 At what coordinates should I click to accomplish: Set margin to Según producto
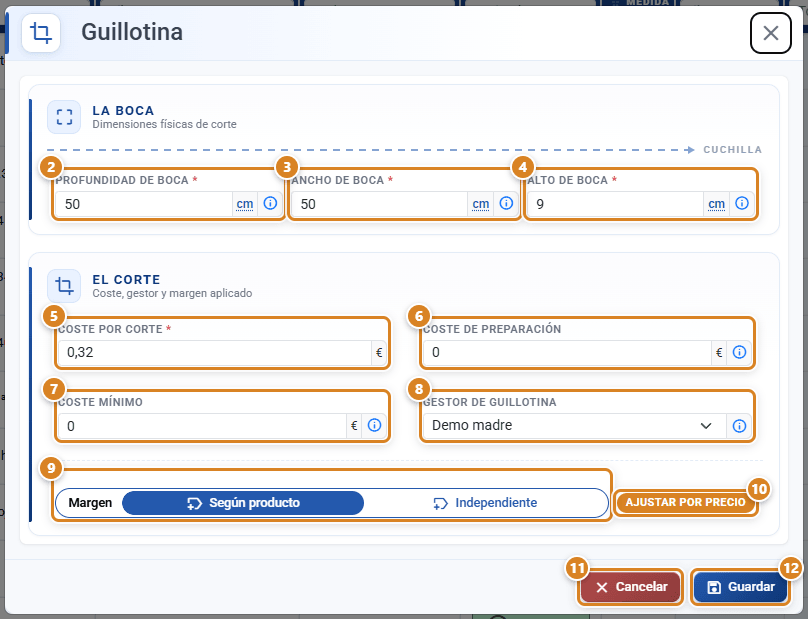click(x=243, y=503)
